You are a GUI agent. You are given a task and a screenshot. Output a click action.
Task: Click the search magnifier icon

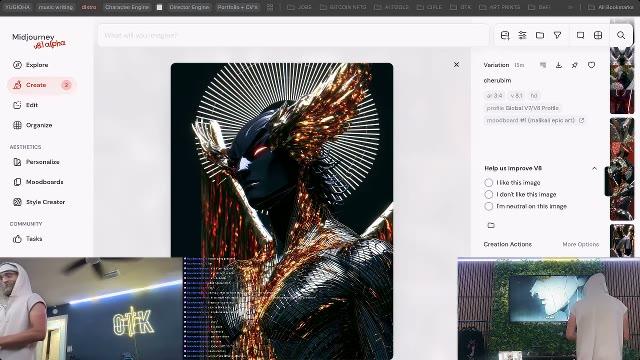point(621,36)
